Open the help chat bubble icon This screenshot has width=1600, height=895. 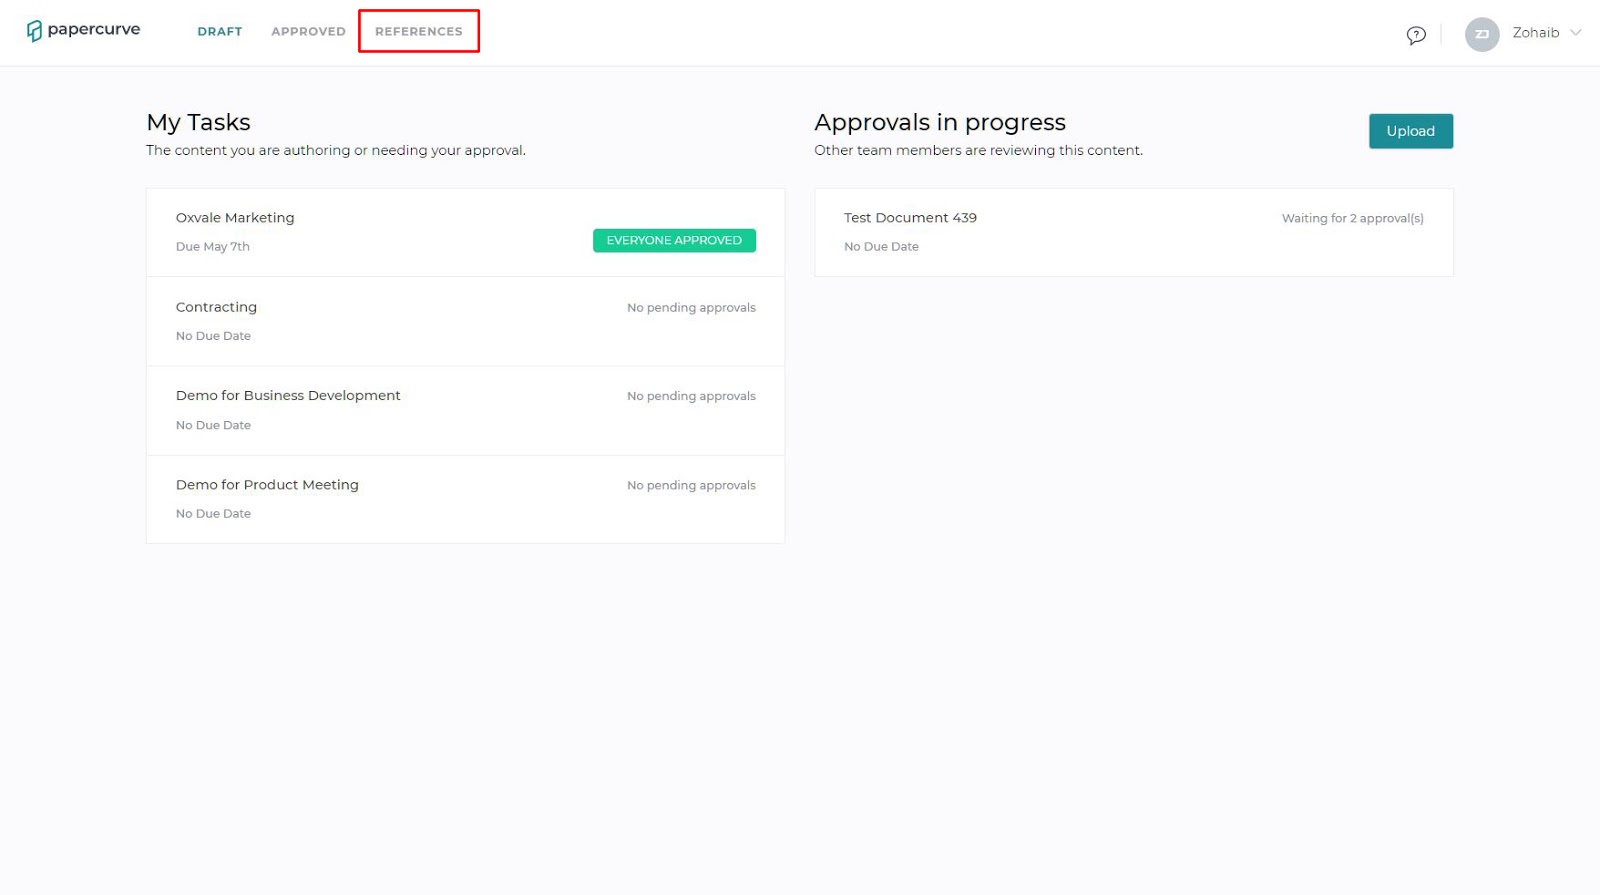1416,35
